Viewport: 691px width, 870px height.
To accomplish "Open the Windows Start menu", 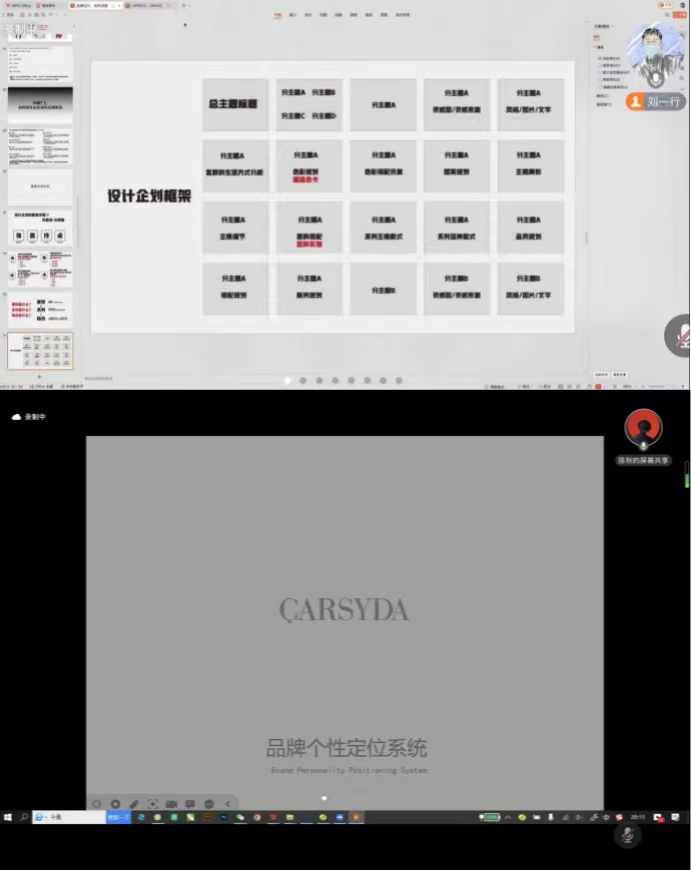I will [8, 817].
